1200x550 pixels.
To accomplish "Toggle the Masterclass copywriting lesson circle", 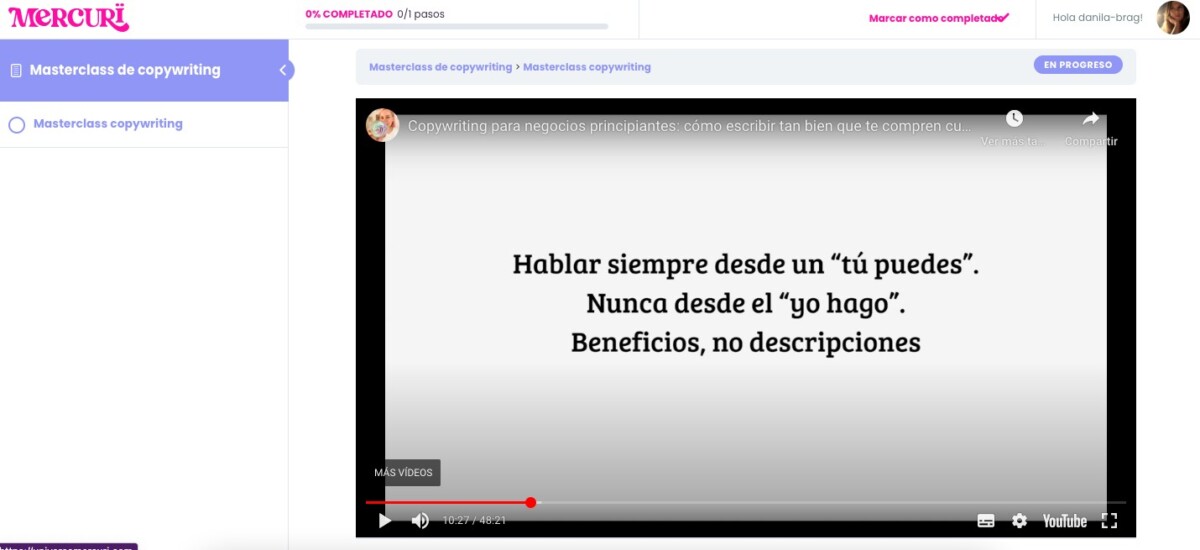I will tap(16, 125).
